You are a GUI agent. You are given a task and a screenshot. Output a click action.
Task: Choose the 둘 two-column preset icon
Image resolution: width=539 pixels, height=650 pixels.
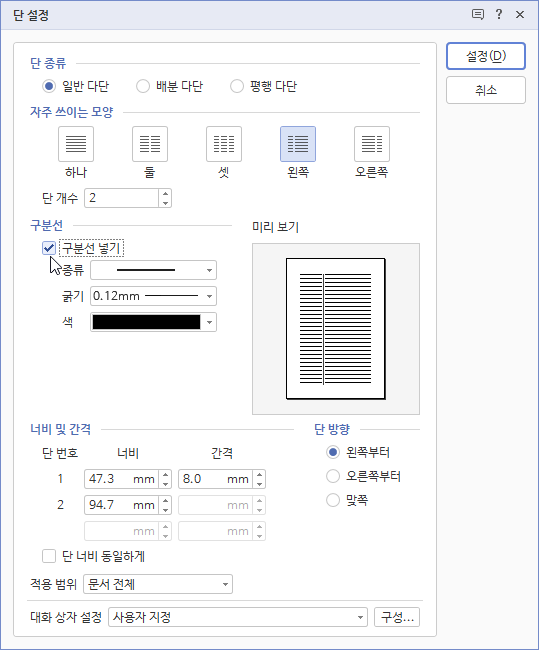(x=150, y=144)
